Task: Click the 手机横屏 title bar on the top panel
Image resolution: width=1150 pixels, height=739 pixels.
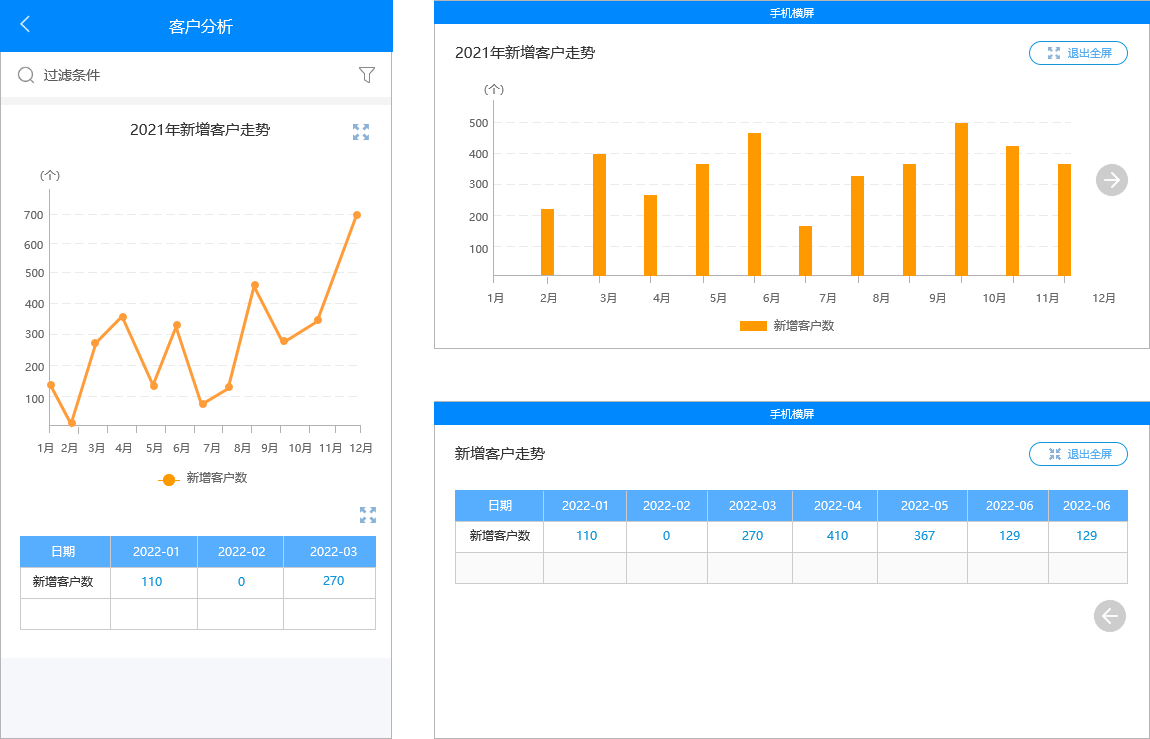Action: coord(791,11)
